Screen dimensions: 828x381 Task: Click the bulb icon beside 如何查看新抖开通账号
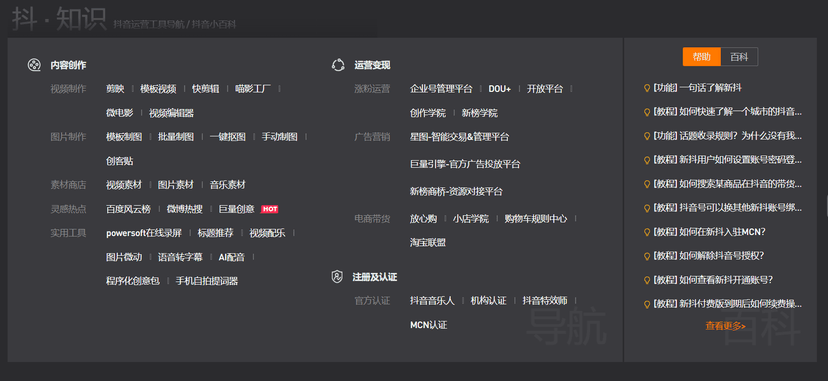pyautogui.click(x=646, y=280)
